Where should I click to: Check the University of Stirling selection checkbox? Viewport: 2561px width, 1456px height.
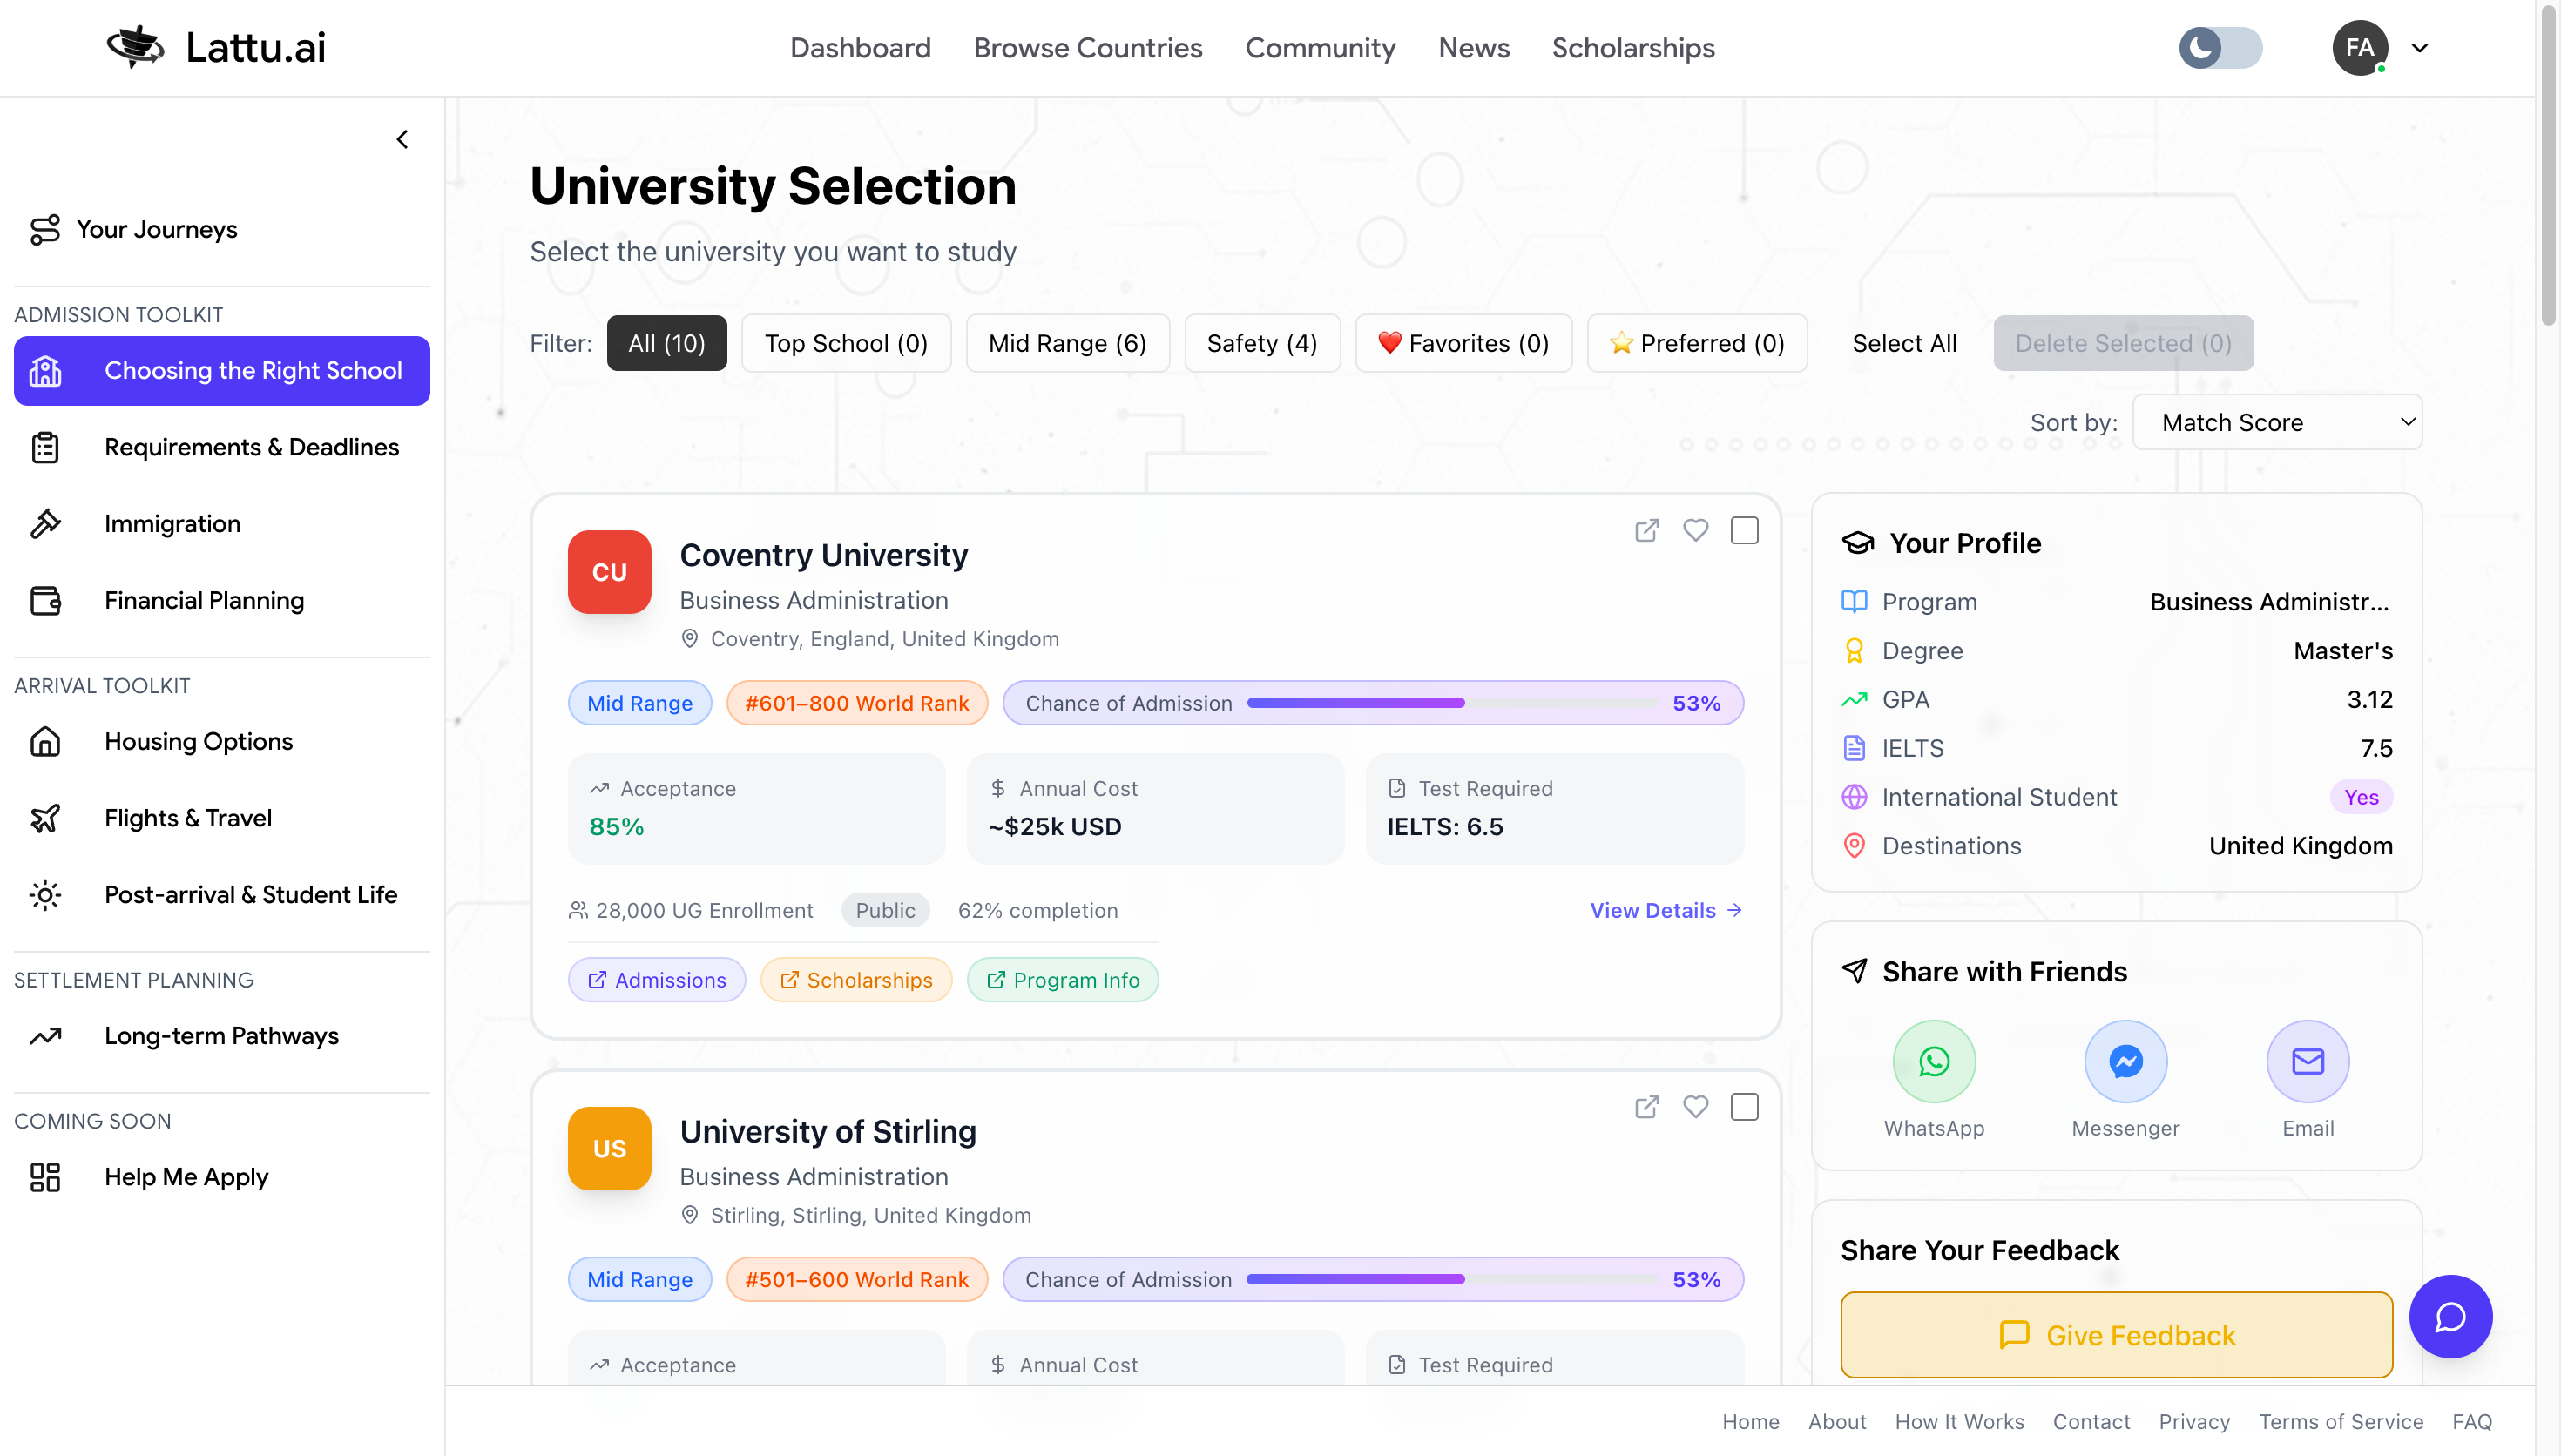tap(1744, 1107)
